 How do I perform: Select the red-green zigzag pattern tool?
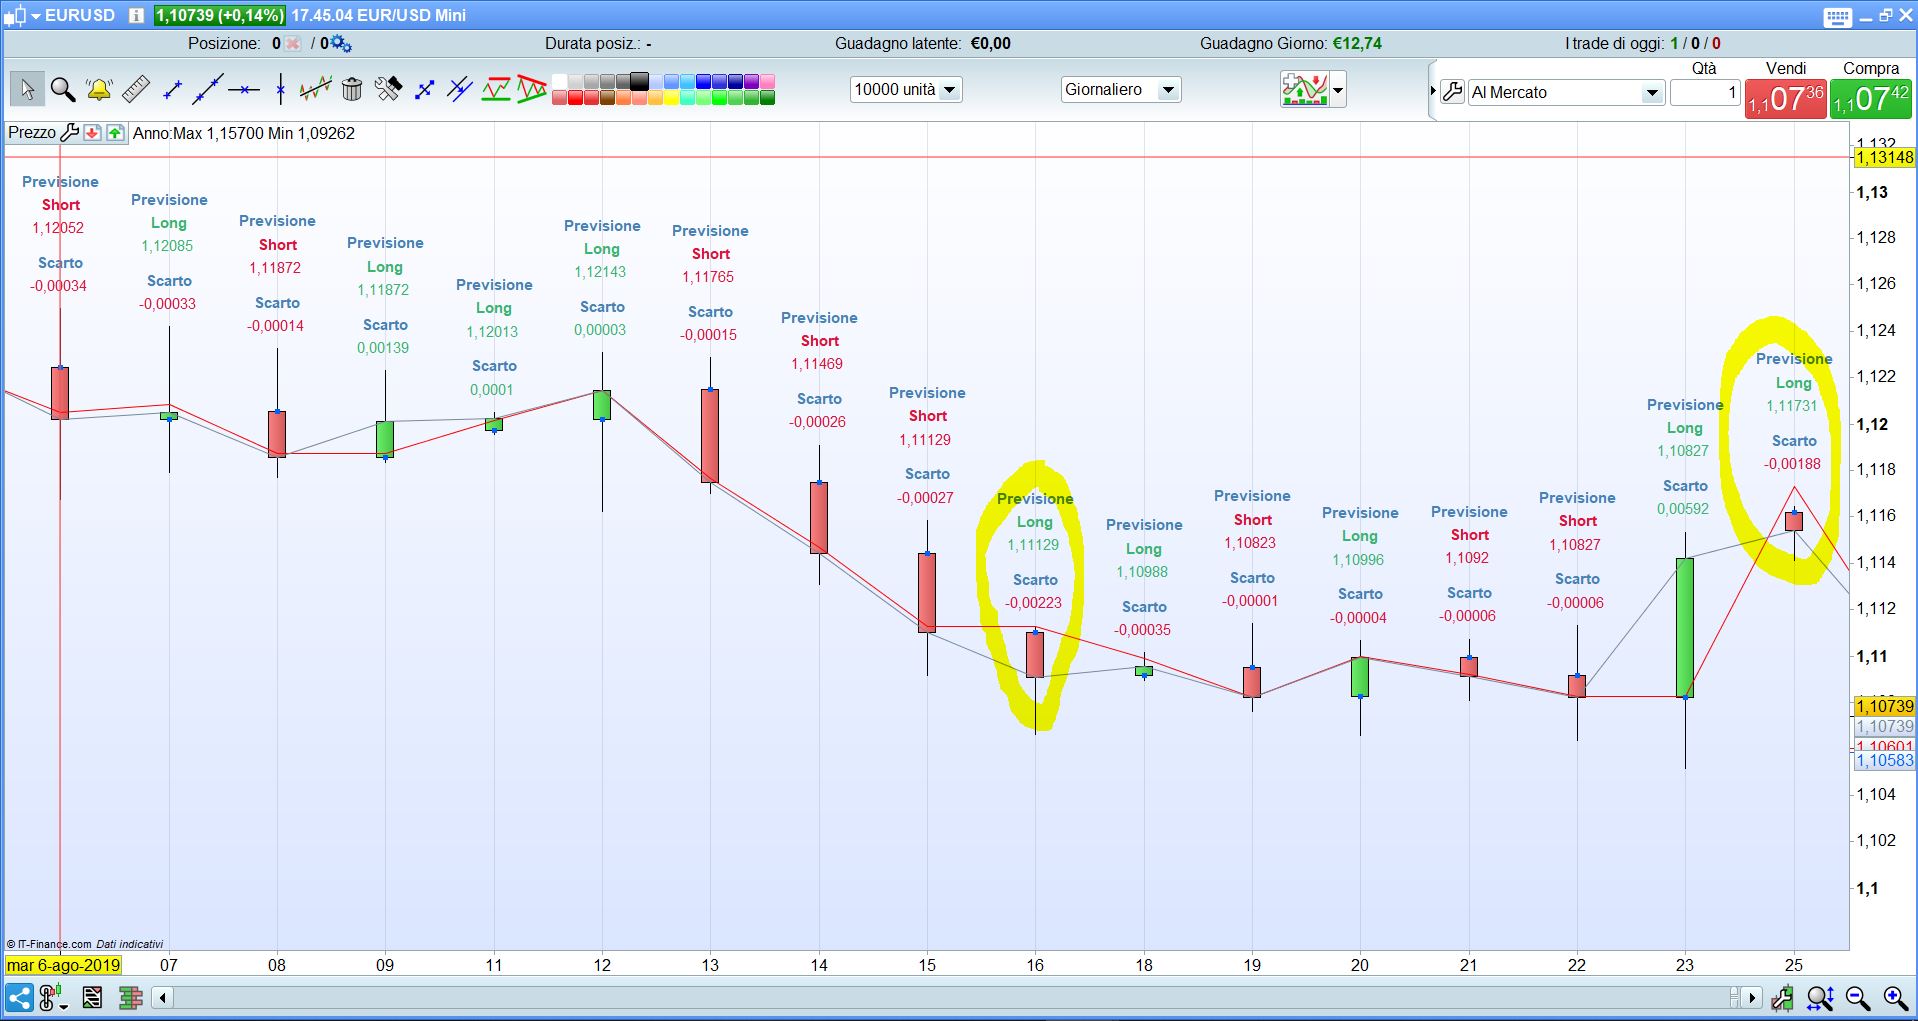click(496, 90)
